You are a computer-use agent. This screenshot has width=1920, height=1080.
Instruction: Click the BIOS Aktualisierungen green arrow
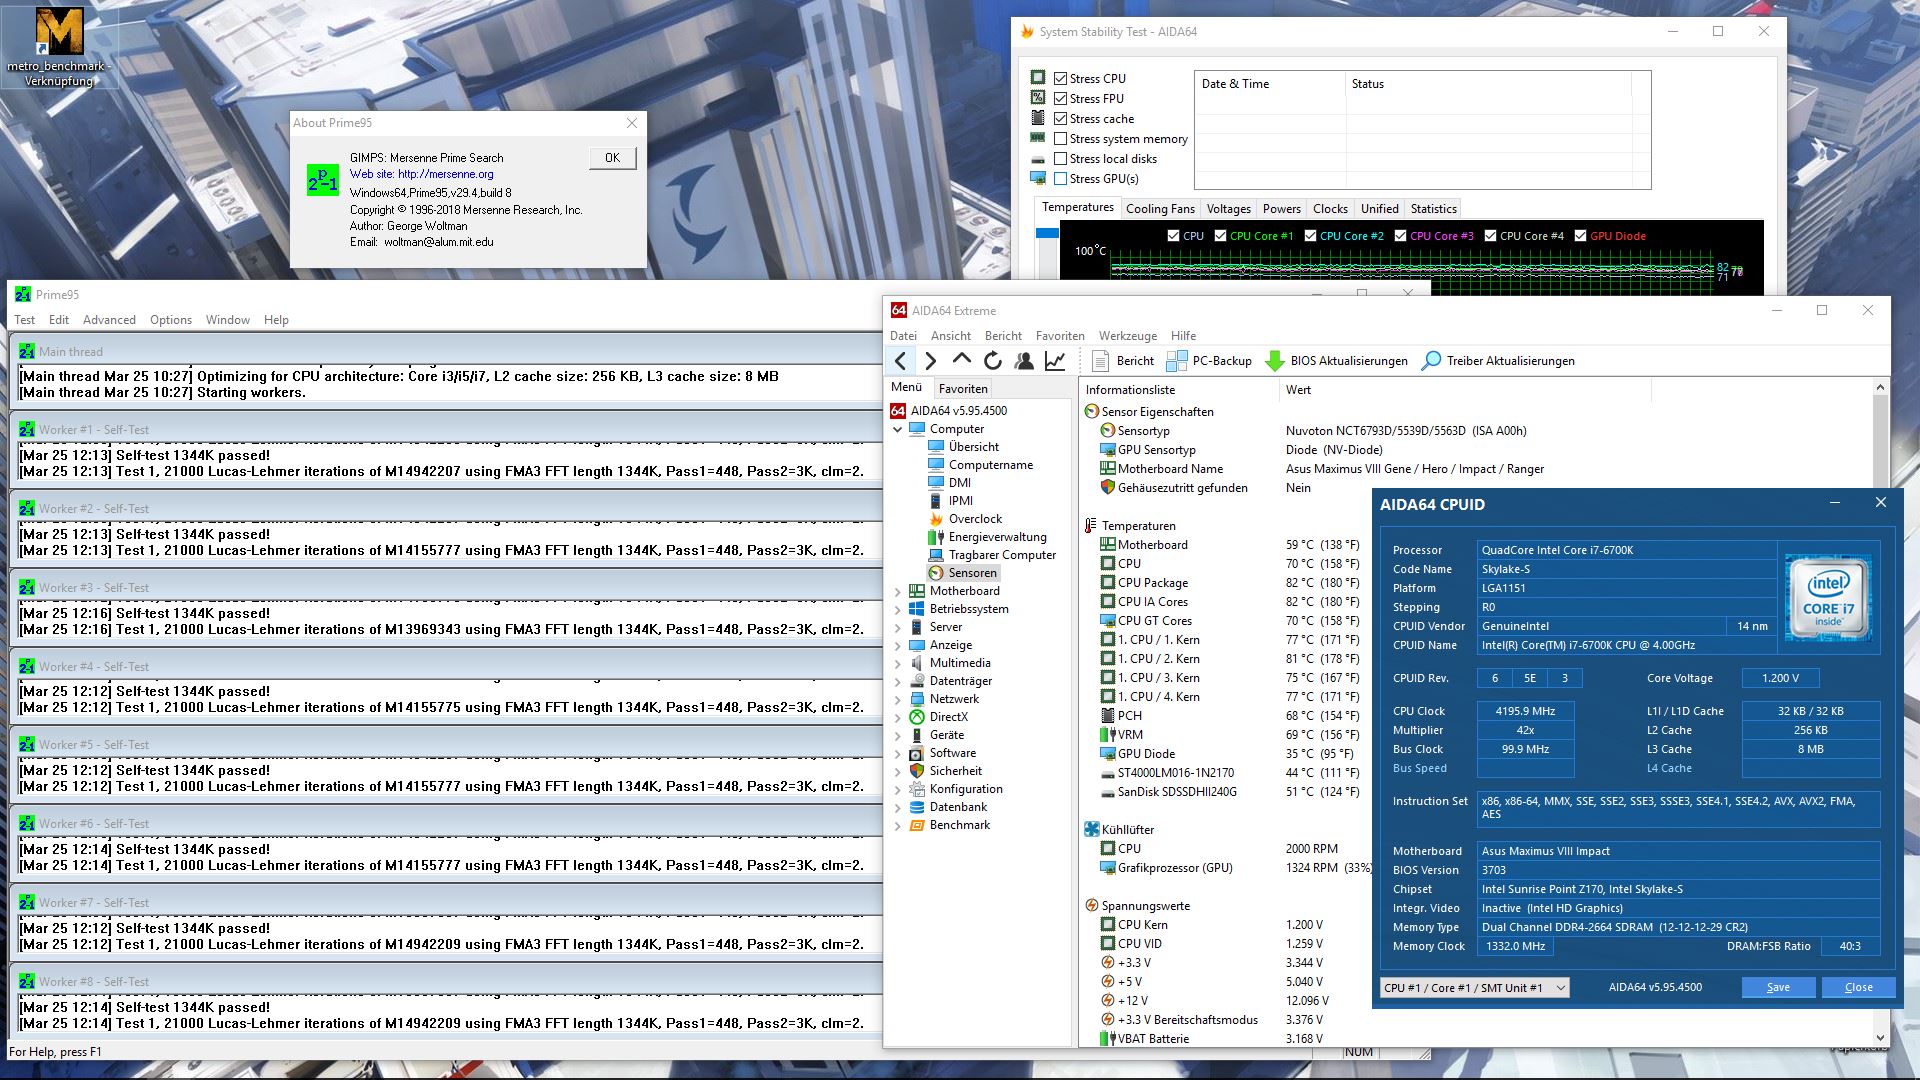1274,361
